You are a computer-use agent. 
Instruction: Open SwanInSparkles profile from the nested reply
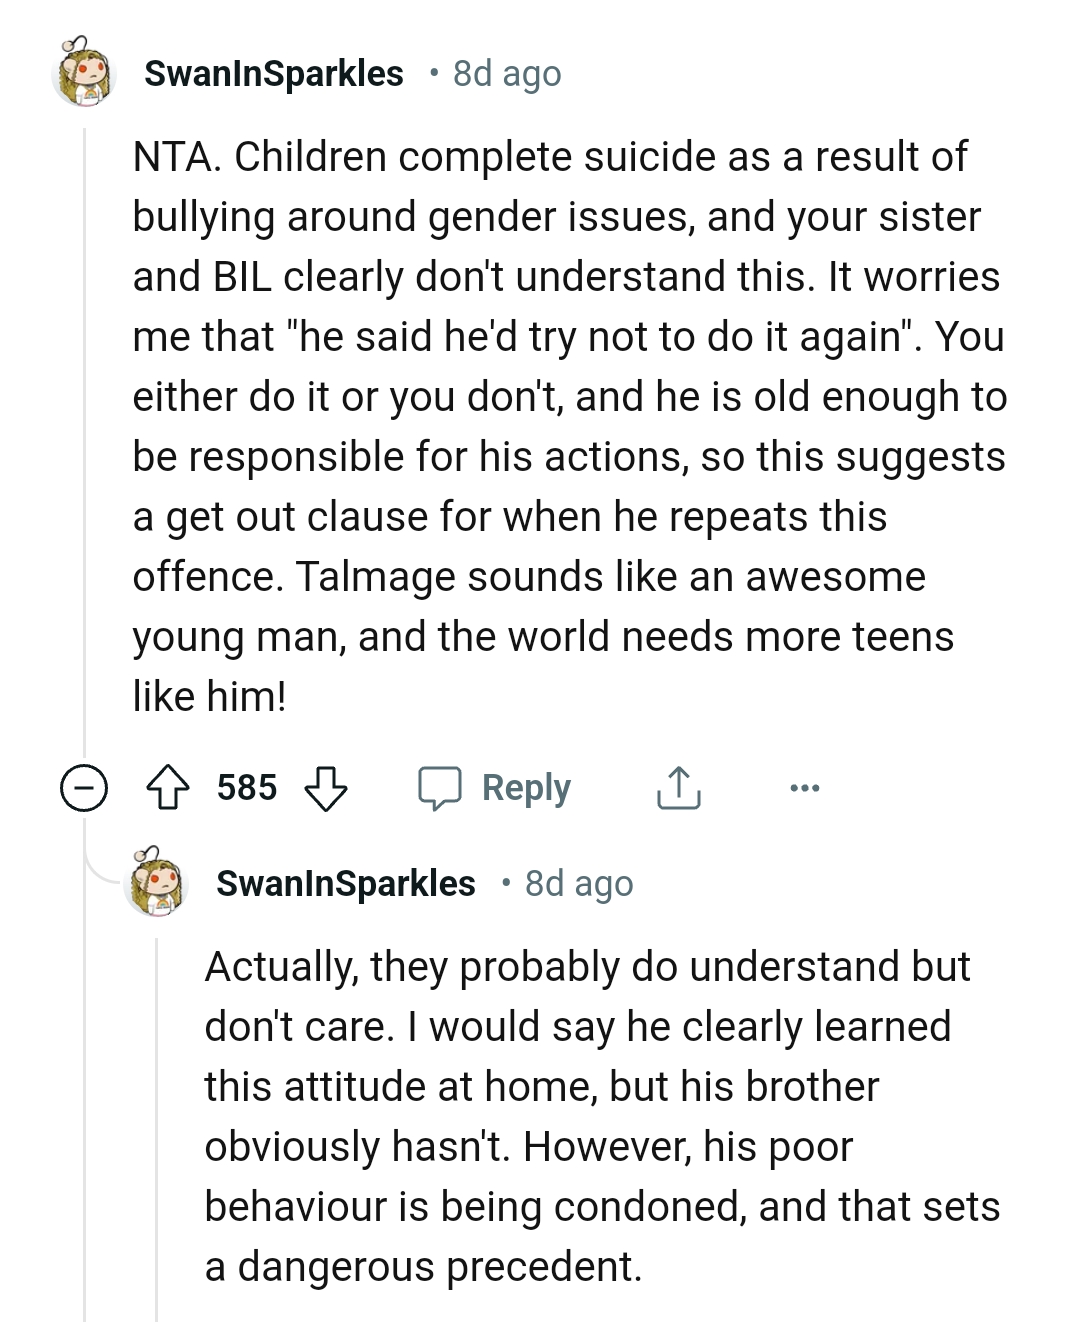tap(346, 883)
